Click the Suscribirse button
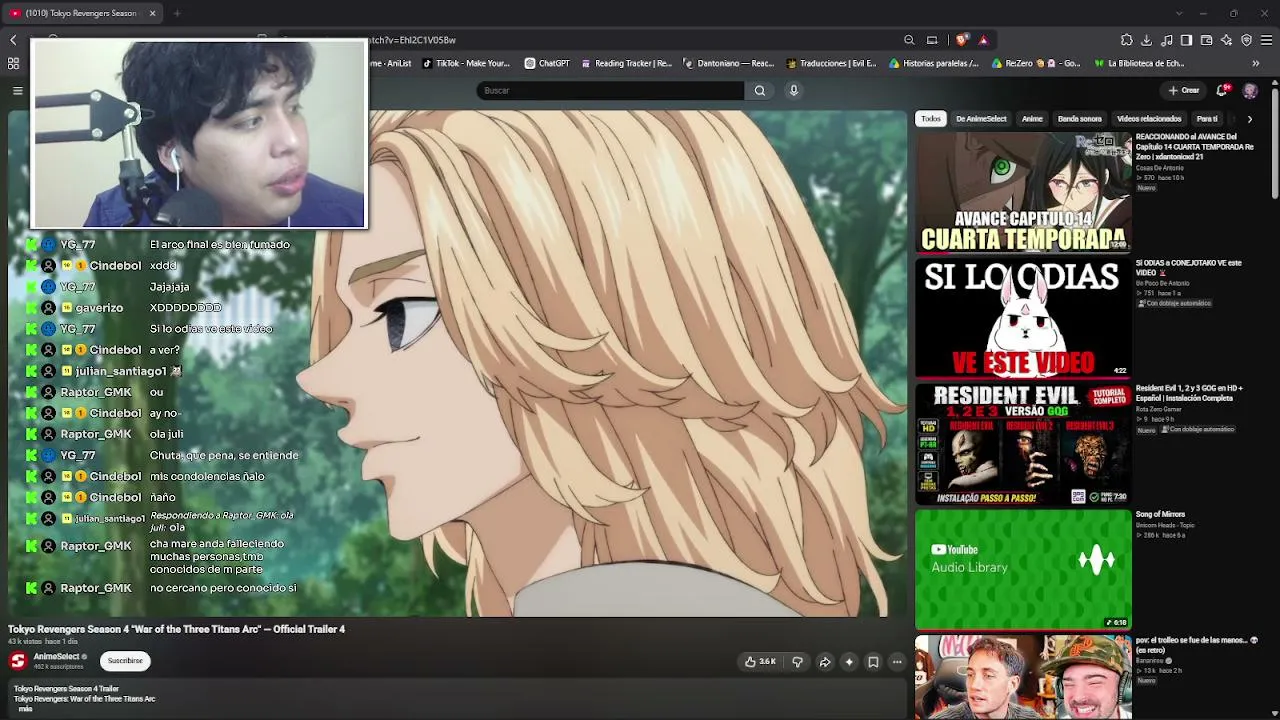The height and width of the screenshot is (720, 1280). tap(125, 661)
